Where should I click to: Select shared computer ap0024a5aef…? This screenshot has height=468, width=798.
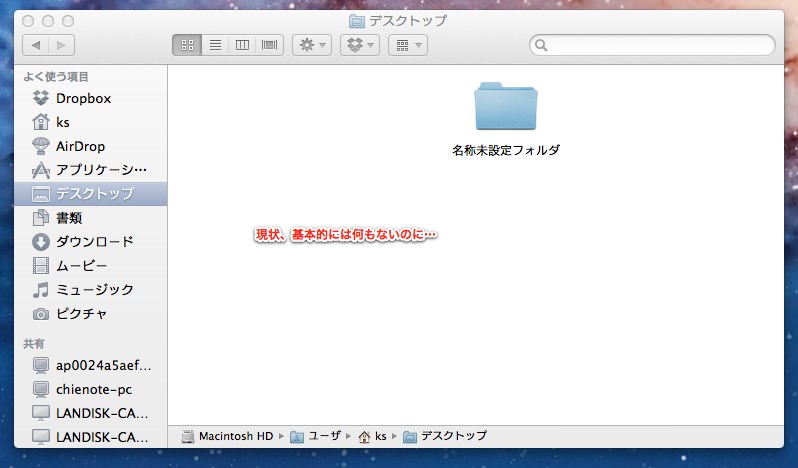tap(92, 365)
